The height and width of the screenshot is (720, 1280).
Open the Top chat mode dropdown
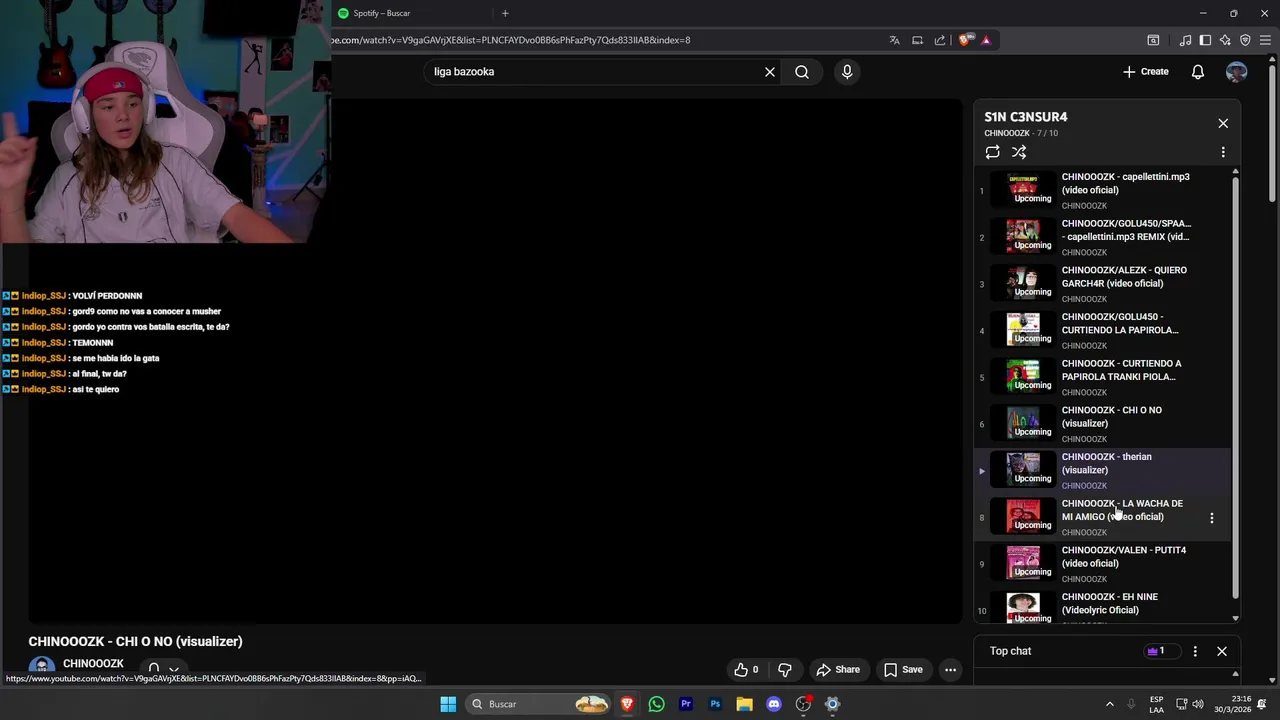point(1010,651)
